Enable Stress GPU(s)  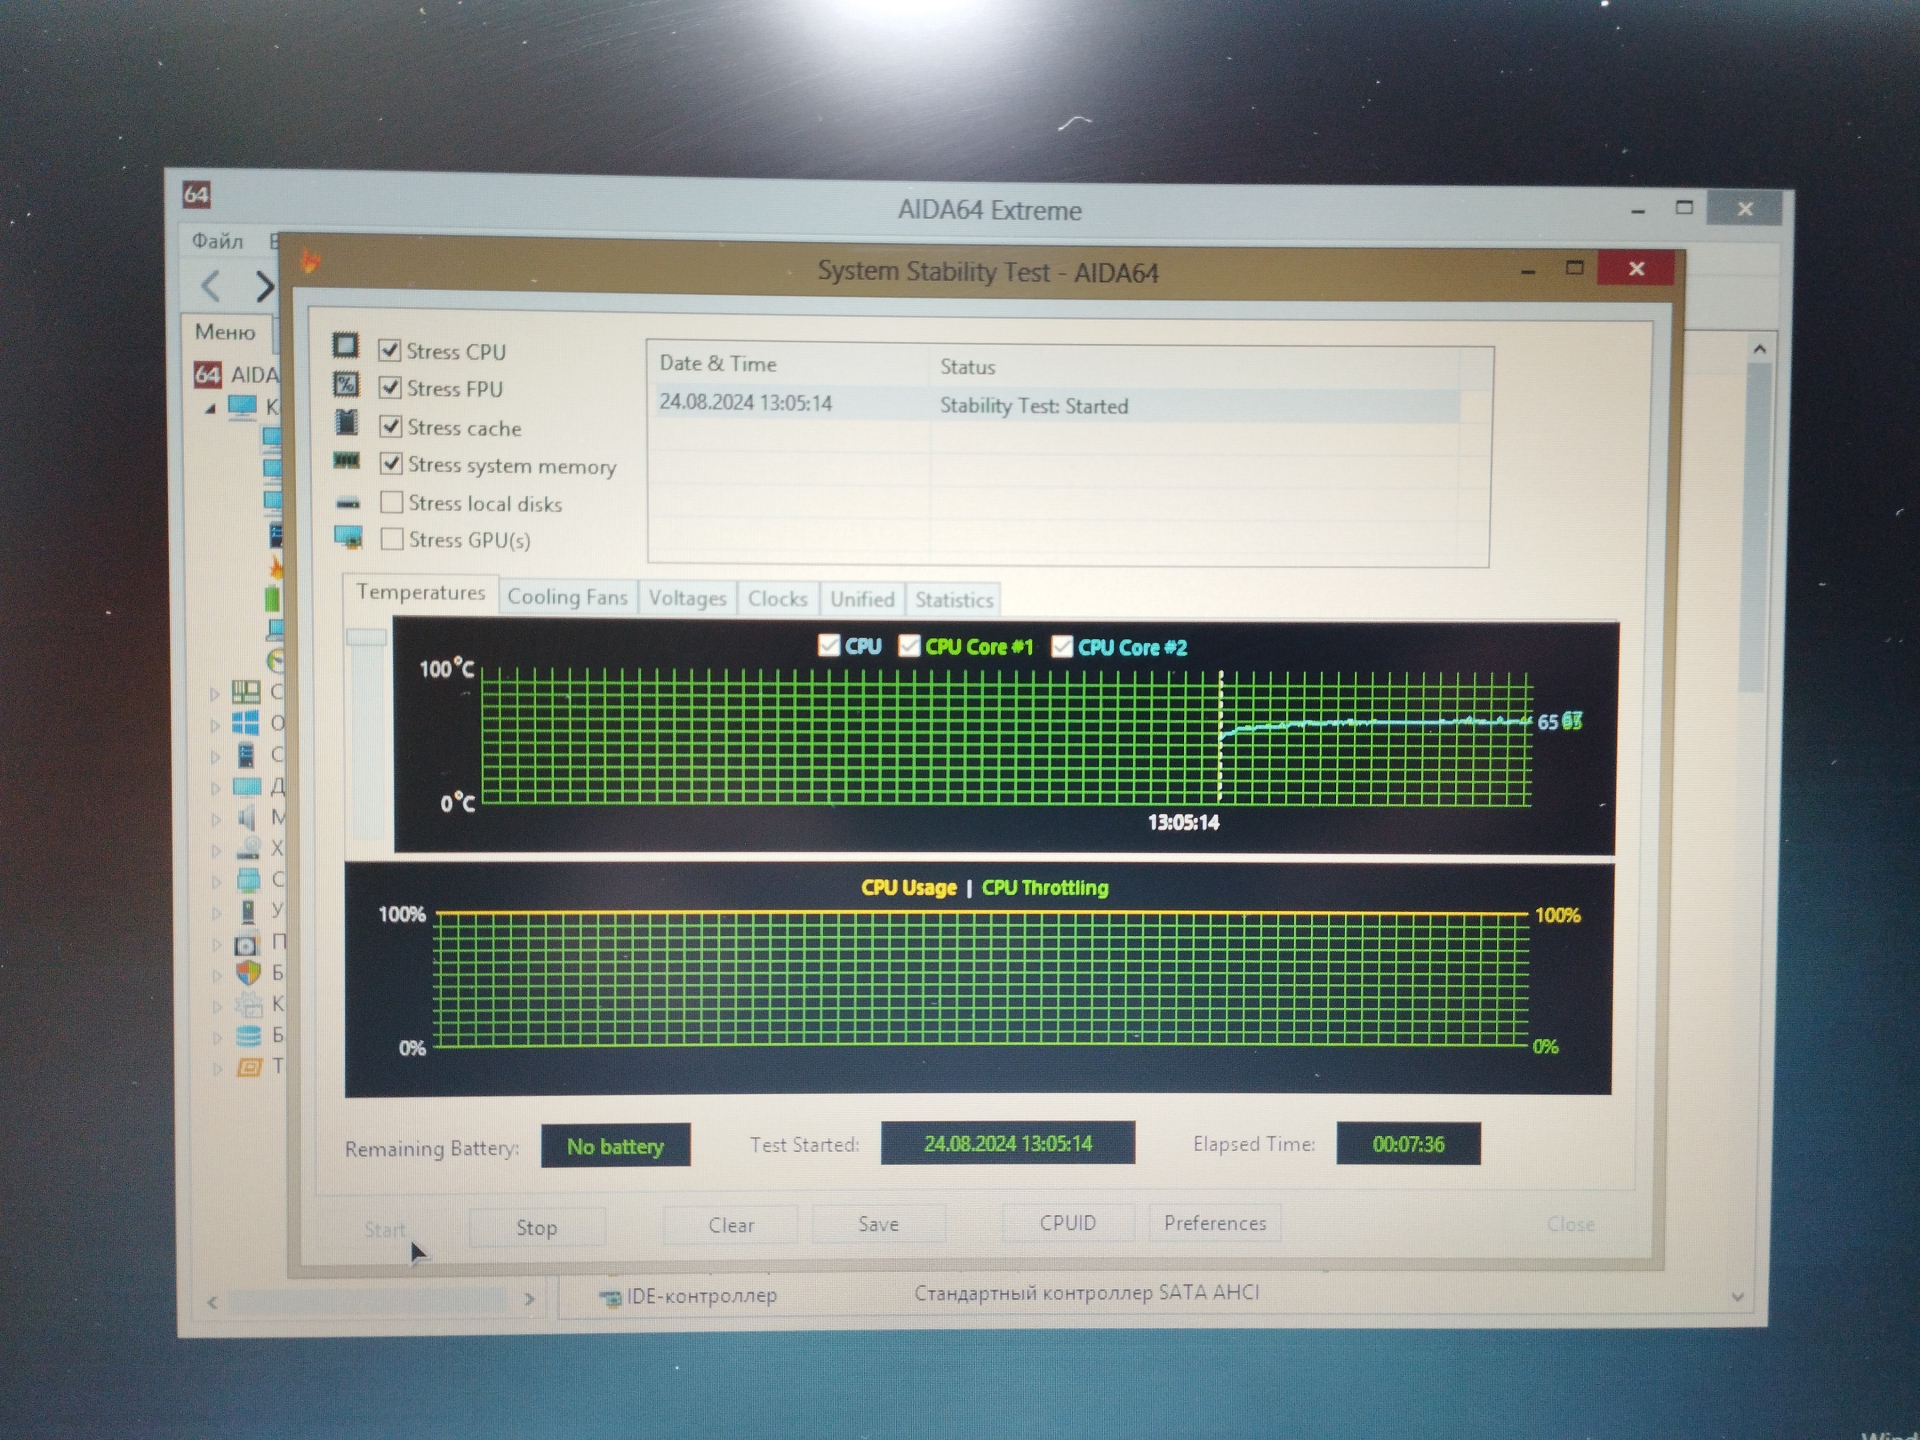point(392,539)
